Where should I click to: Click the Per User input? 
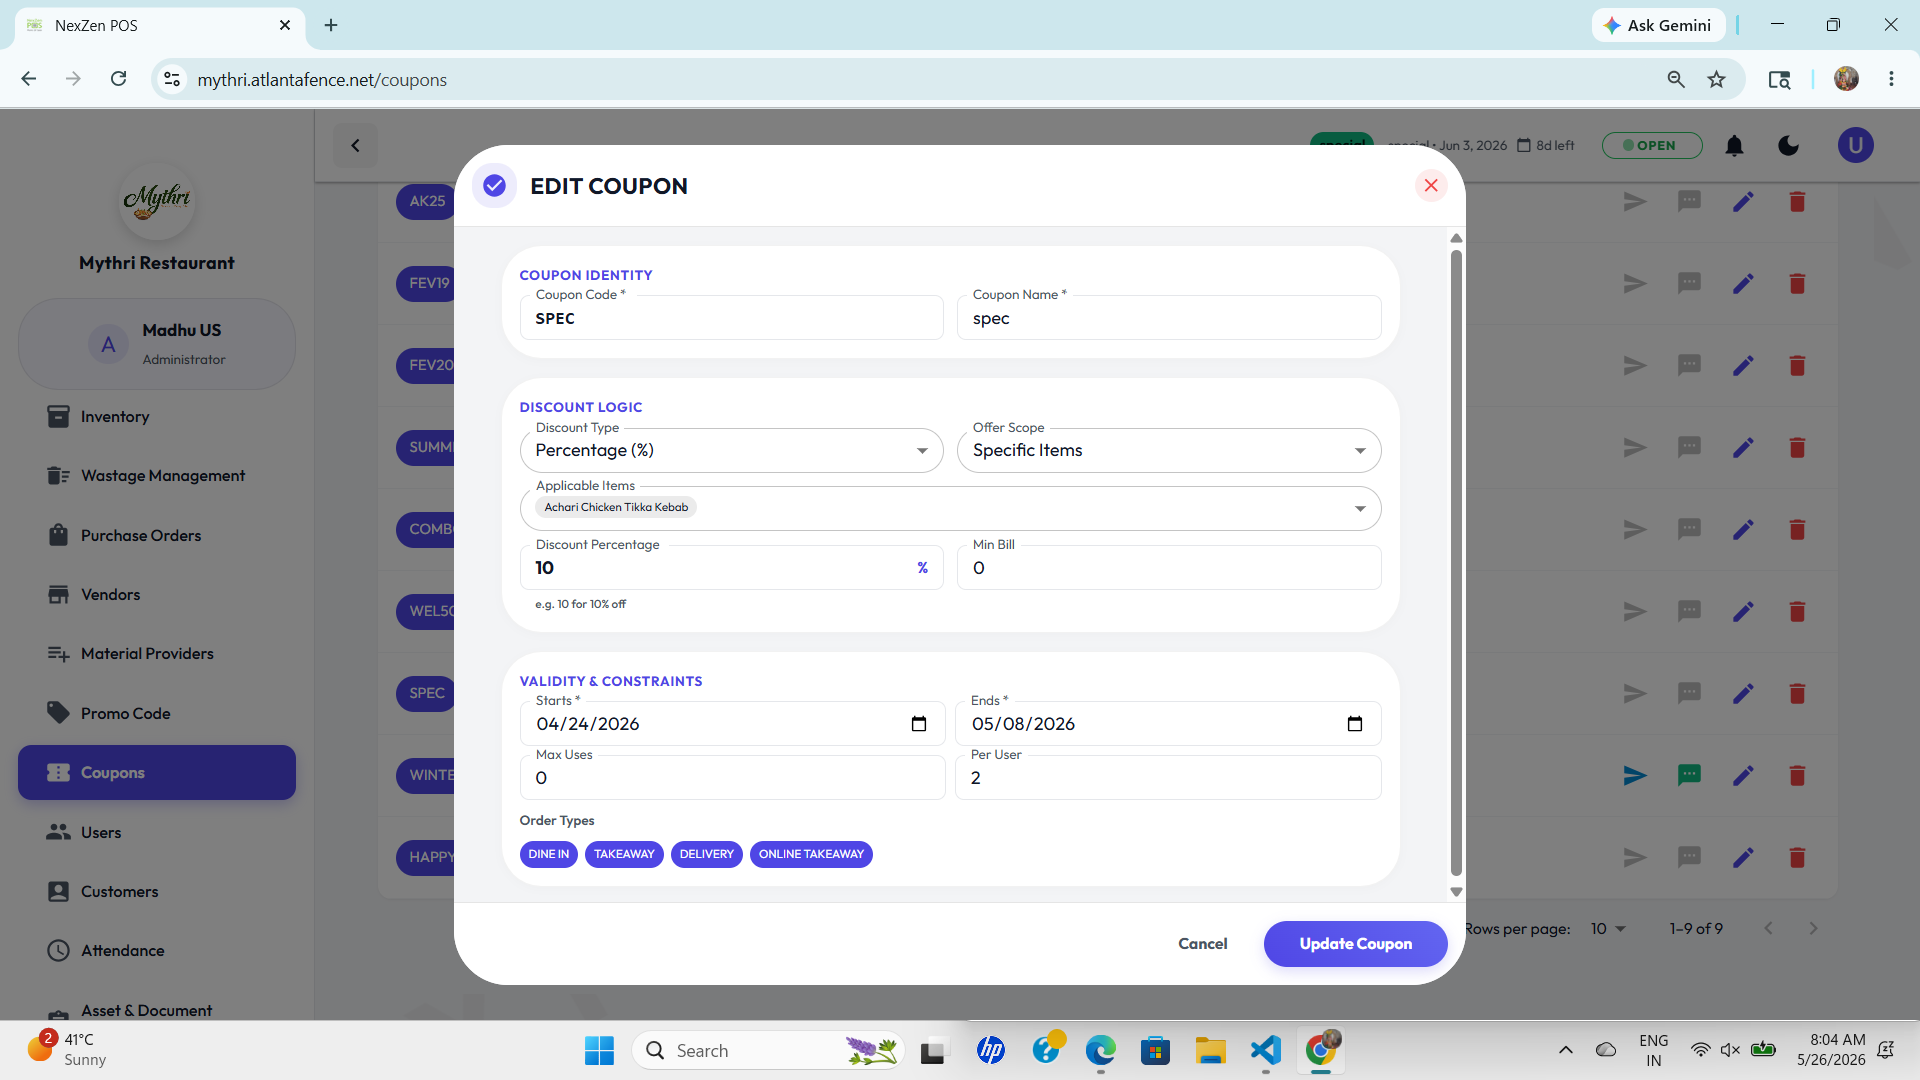[x=1168, y=777]
